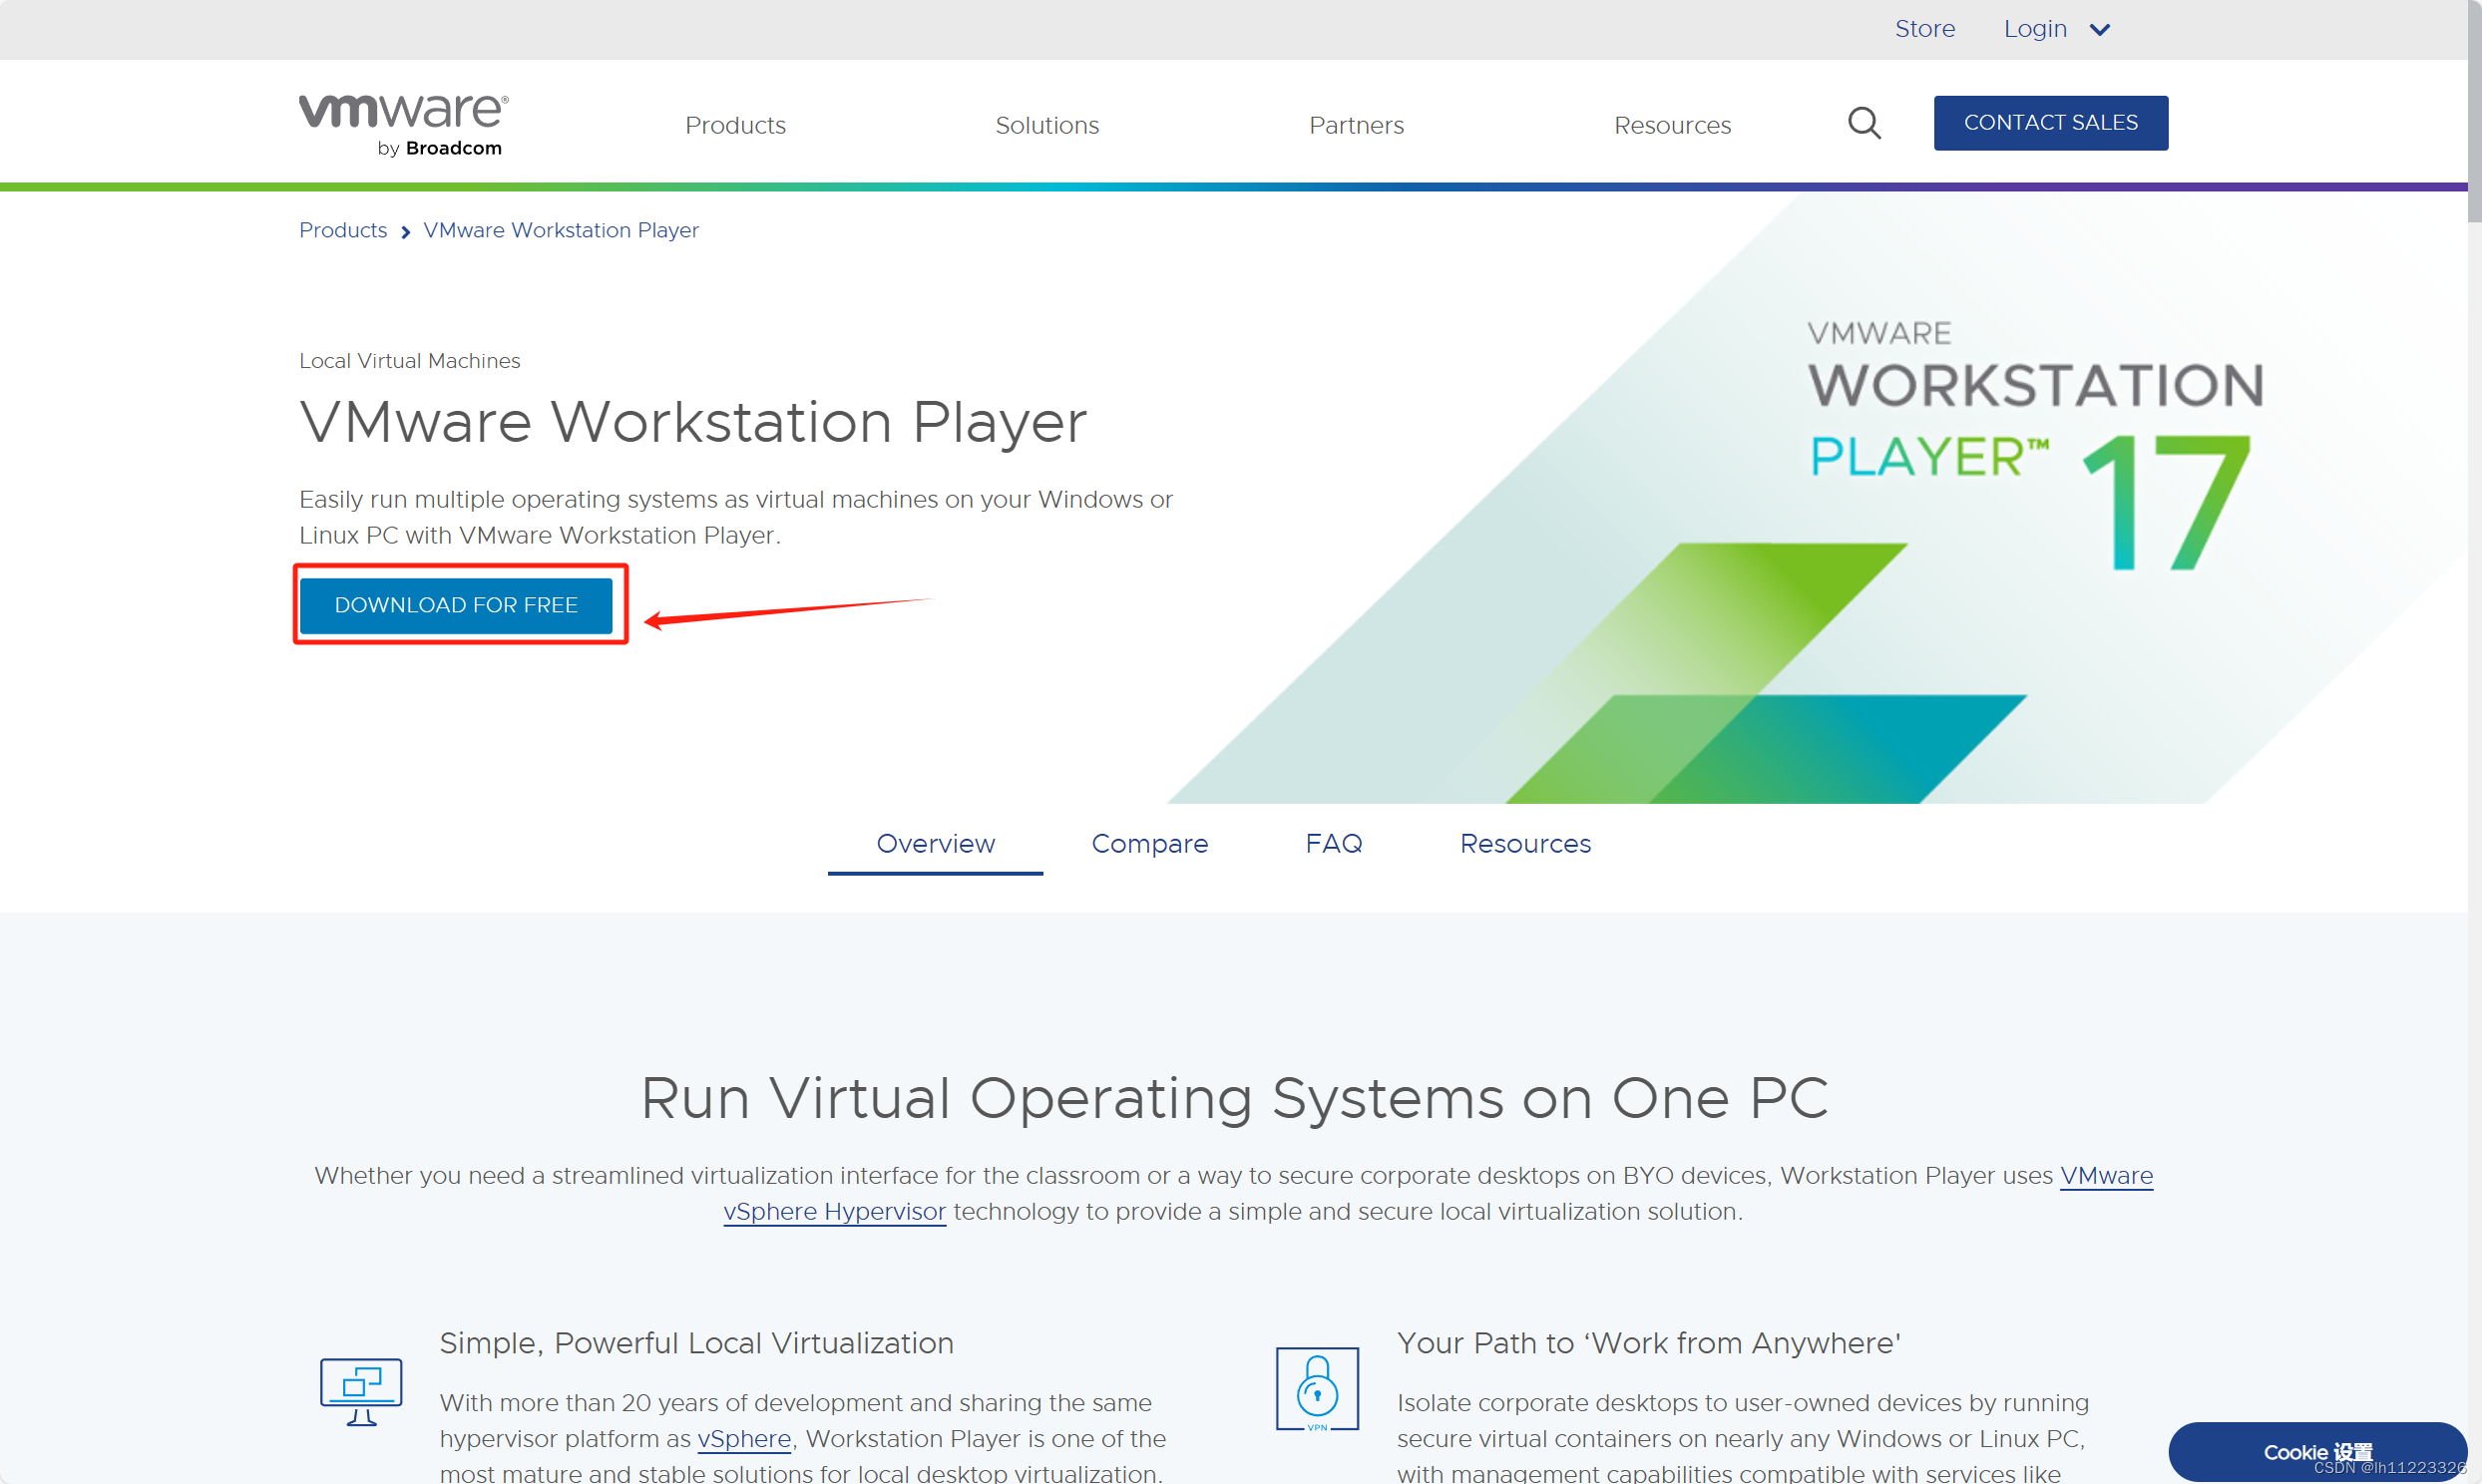Follow the VMware vSphere Hypervisor link

pos(834,1212)
